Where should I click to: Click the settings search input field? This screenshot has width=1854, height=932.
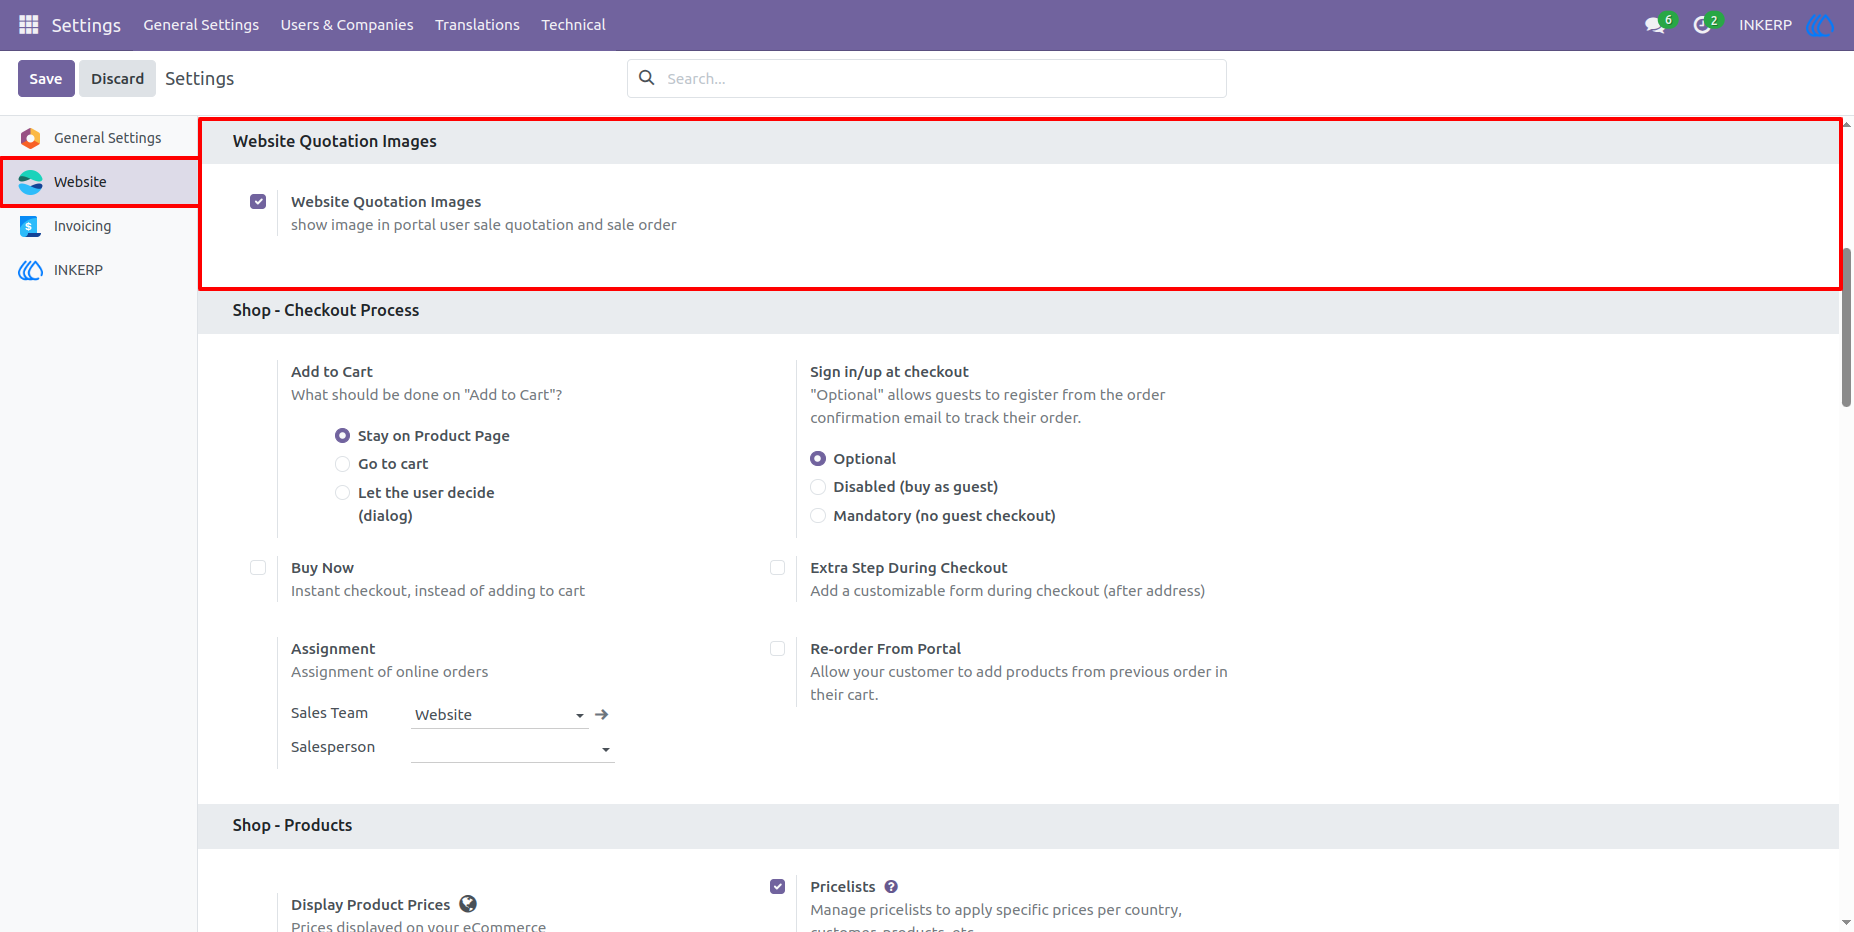point(940,79)
